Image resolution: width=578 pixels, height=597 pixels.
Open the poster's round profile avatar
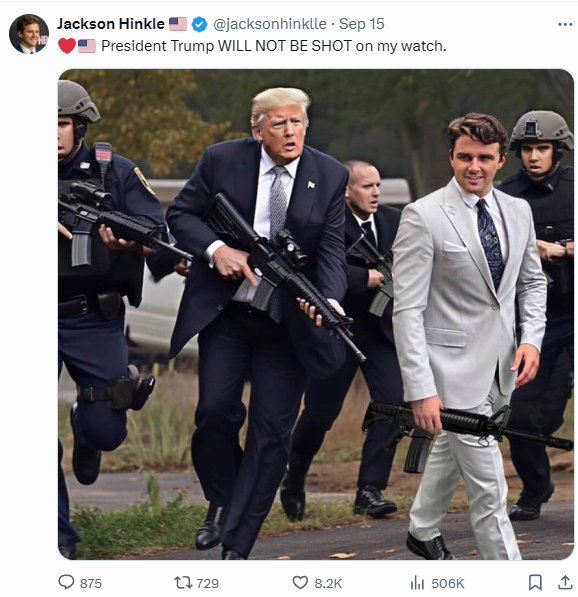pyautogui.click(x=29, y=34)
